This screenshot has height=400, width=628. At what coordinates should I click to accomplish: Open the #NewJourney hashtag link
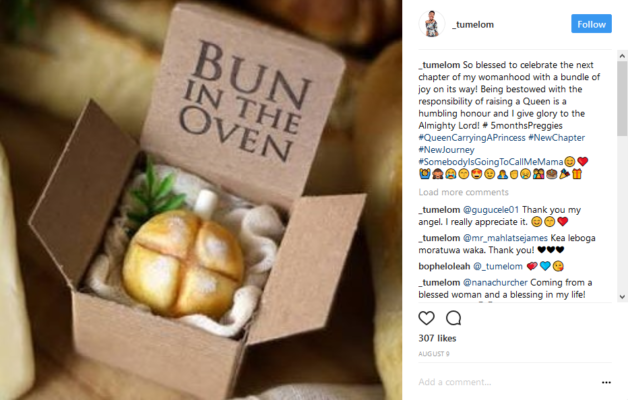click(x=446, y=150)
